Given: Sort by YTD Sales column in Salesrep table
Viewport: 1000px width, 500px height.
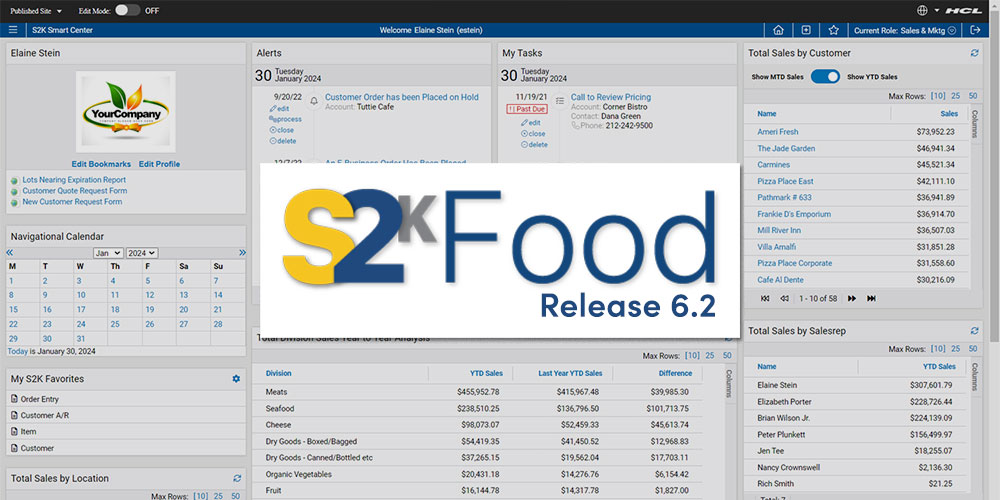Looking at the screenshot, I should coord(939,367).
